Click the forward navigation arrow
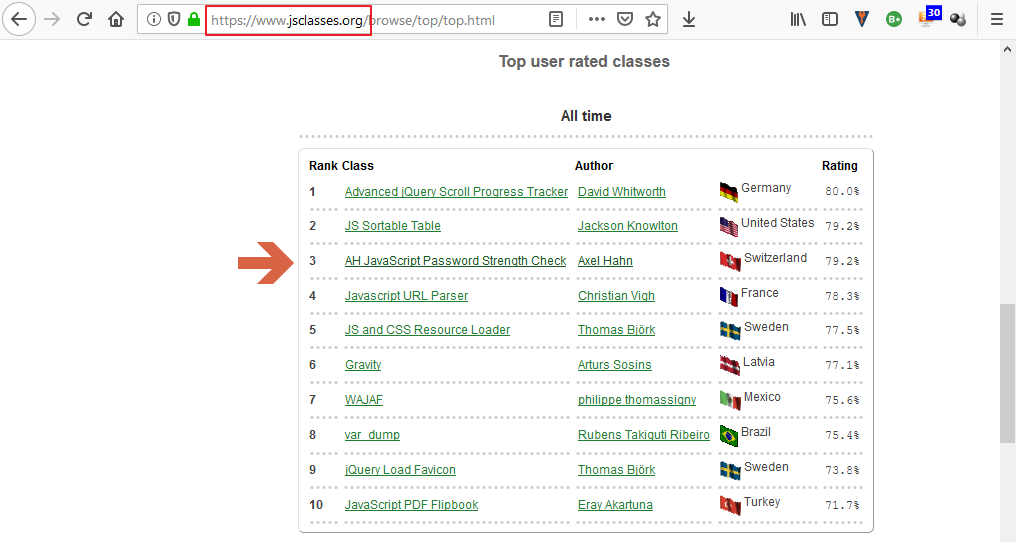Viewport: 1016px width, 542px height. coord(52,19)
